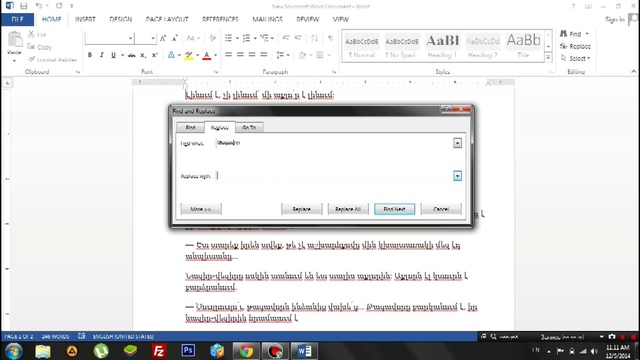The height and width of the screenshot is (360, 640).
Task: Open Replace with history dropdown
Action: 457,176
